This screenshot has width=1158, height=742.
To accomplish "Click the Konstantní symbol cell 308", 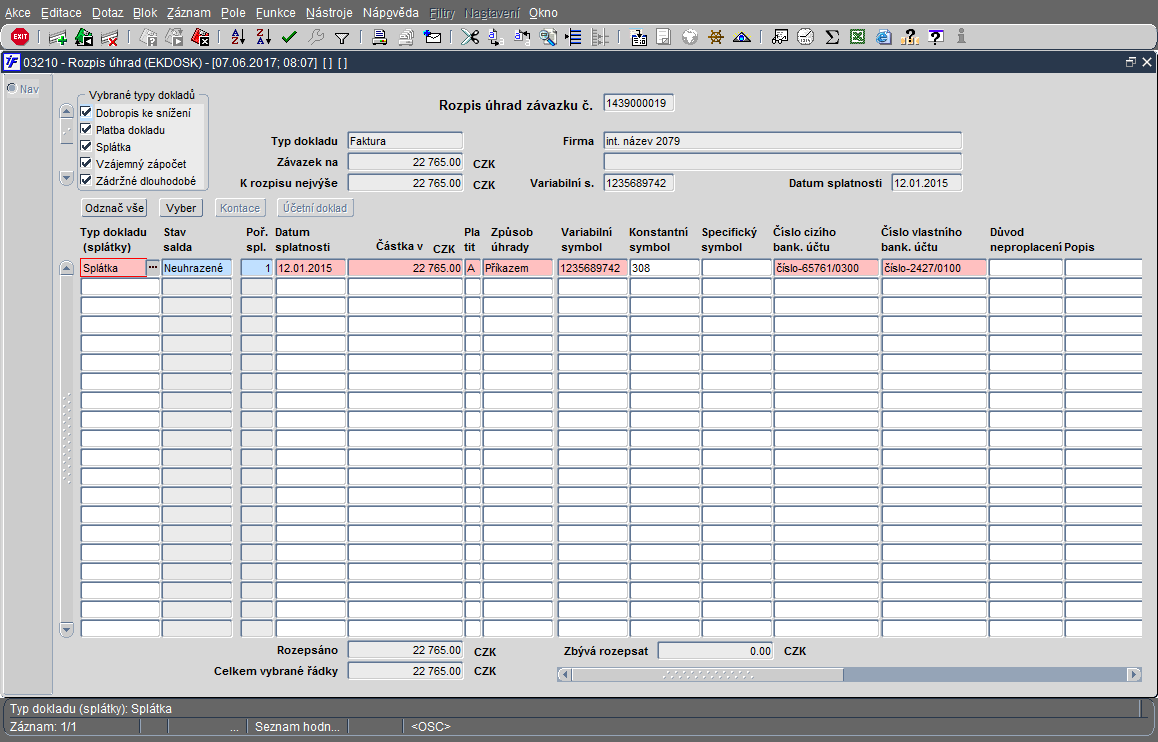I will (x=665, y=268).
